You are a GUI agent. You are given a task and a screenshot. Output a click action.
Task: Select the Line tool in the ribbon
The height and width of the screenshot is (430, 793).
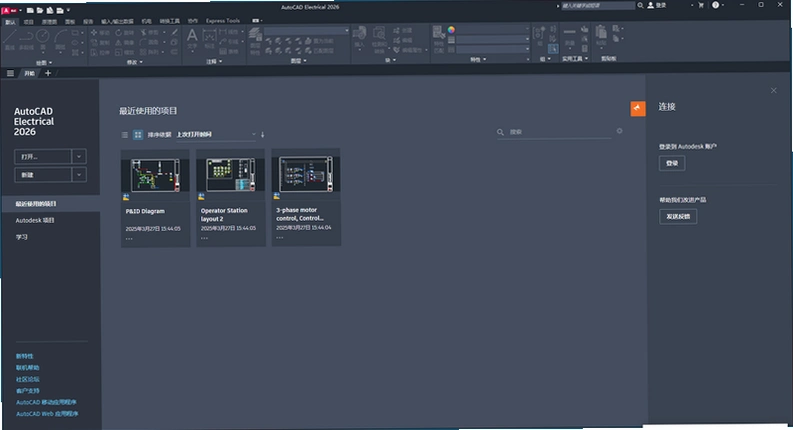[10, 39]
